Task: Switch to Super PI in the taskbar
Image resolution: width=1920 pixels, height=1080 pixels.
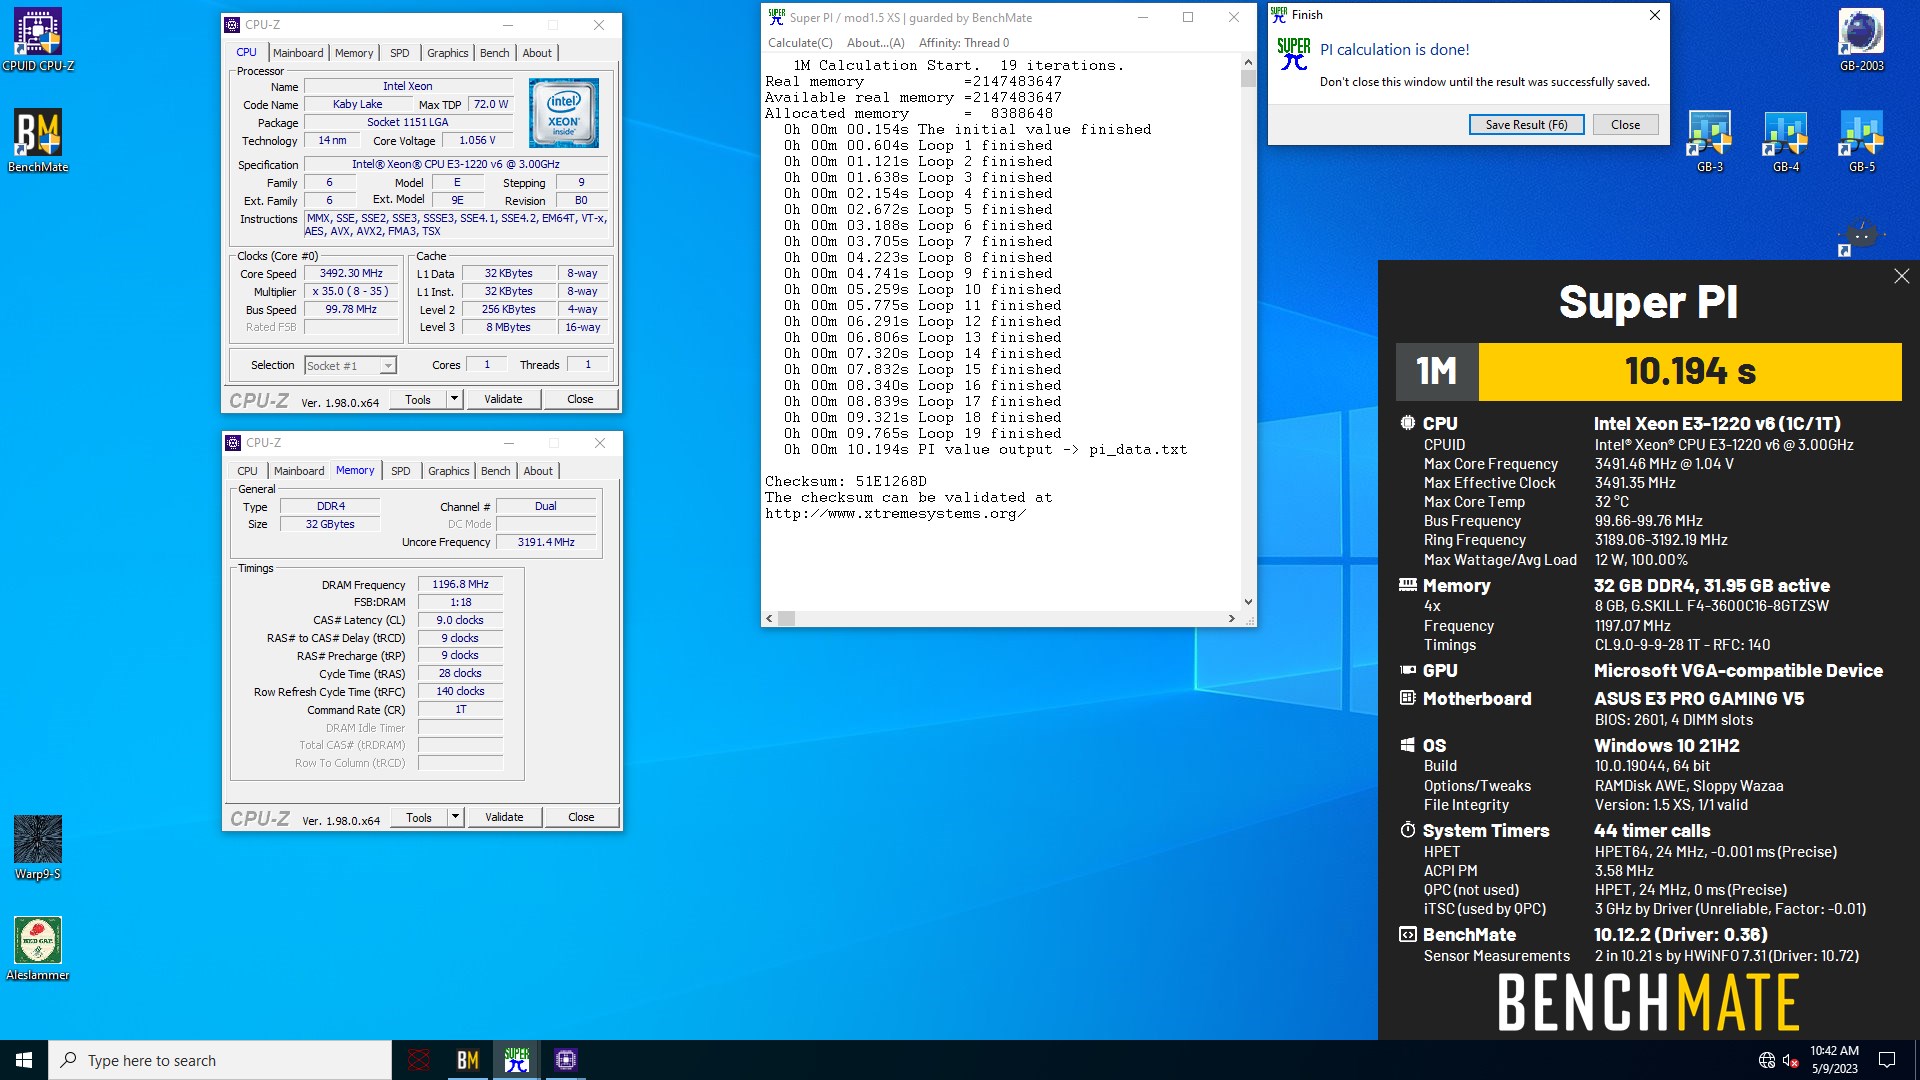Action: (517, 1060)
